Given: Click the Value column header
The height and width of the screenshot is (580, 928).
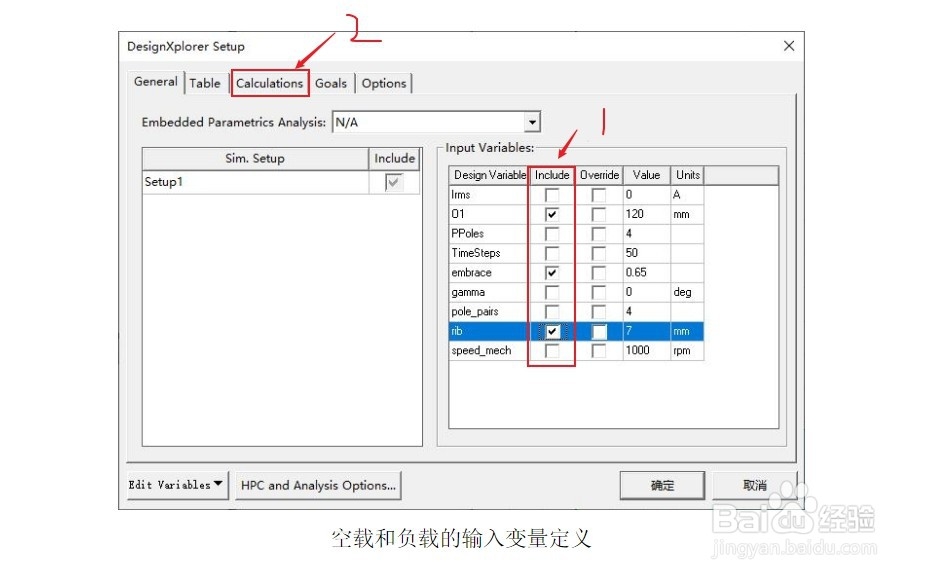Looking at the screenshot, I should pyautogui.click(x=646, y=175).
